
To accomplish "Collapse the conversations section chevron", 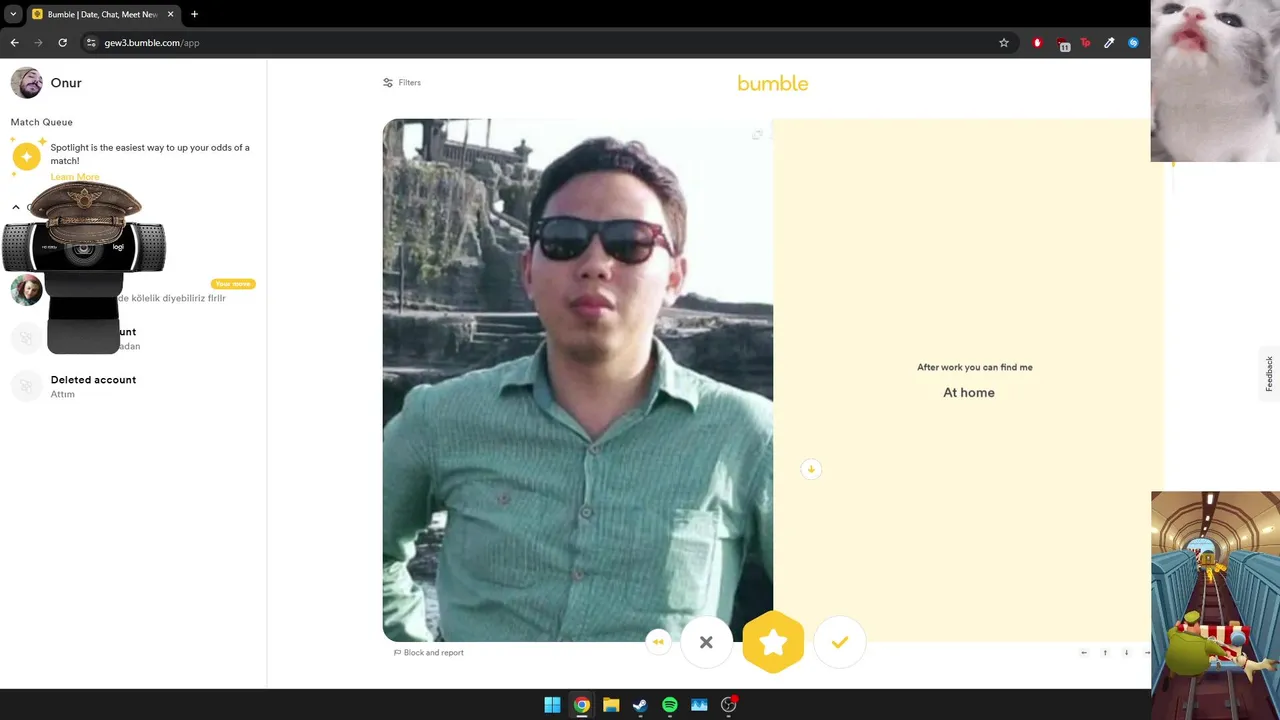I will pyautogui.click(x=16, y=207).
